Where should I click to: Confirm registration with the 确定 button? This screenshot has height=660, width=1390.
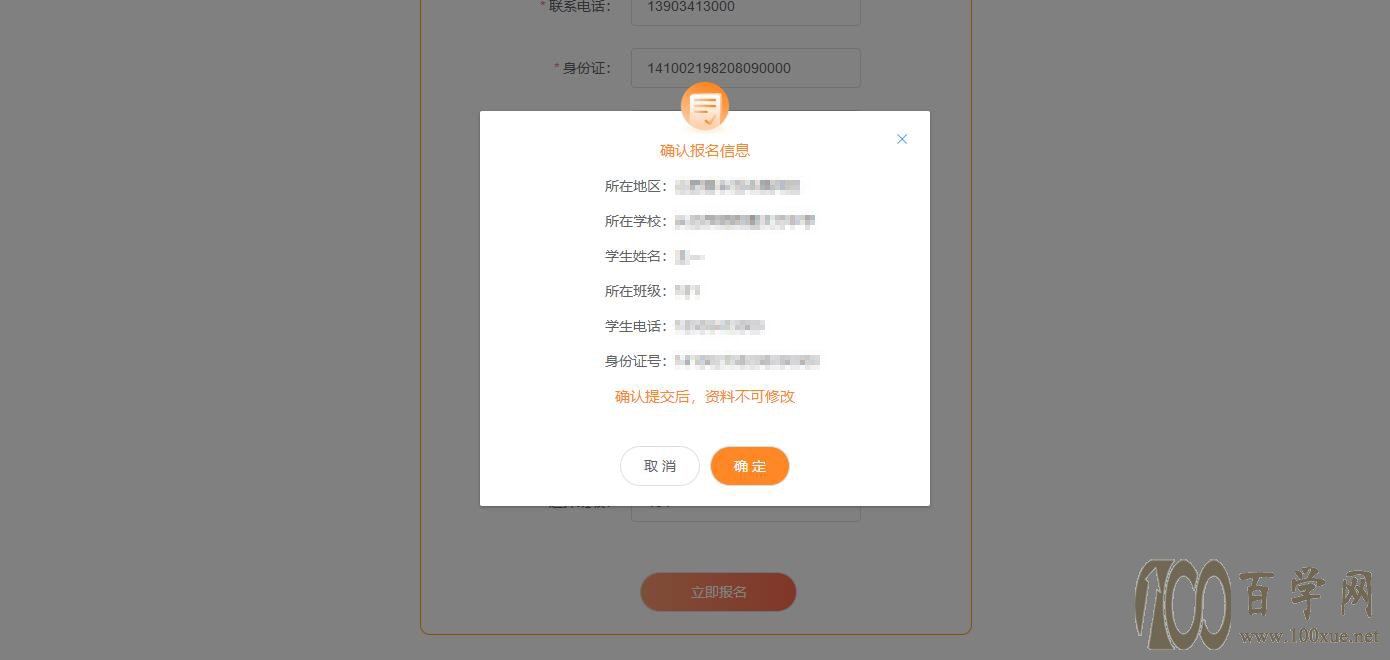tap(750, 466)
